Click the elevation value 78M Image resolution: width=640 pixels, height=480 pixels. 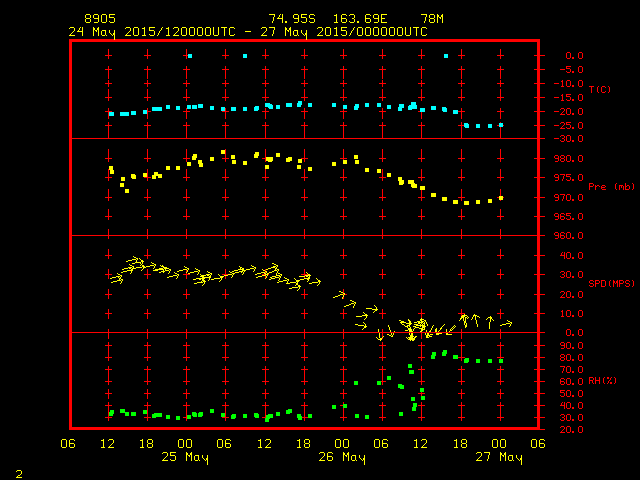click(x=432, y=19)
